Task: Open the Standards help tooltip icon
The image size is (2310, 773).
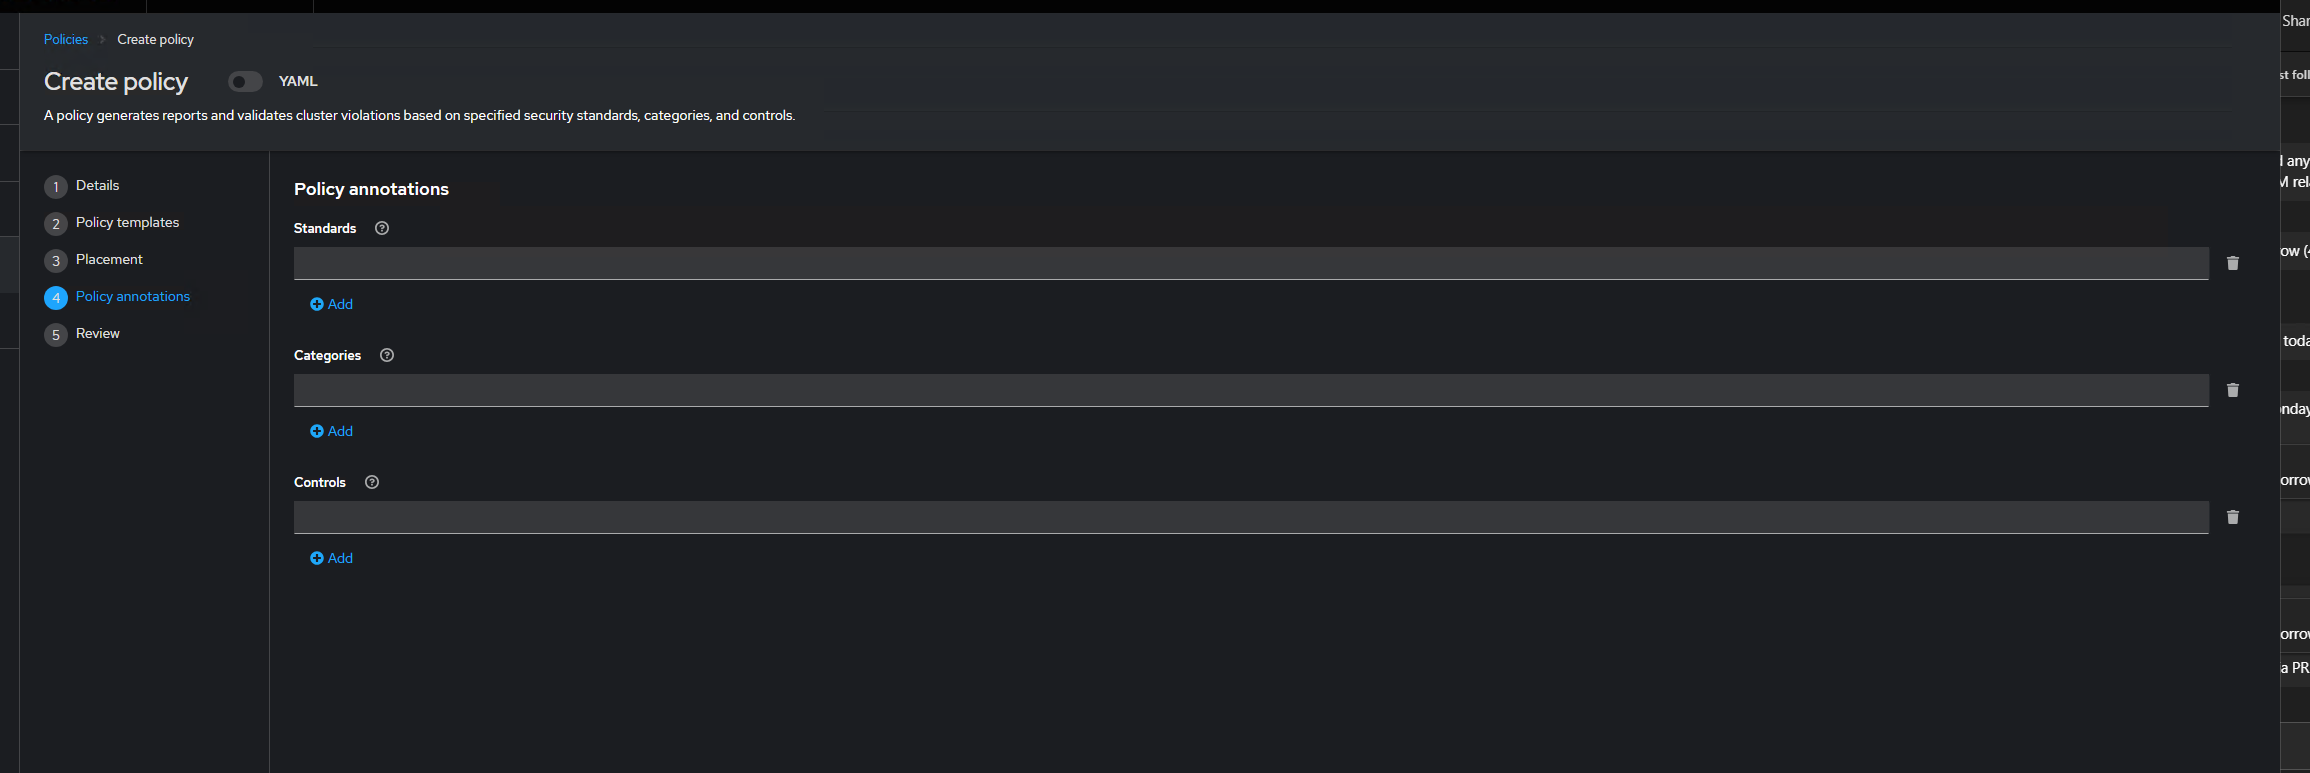Action: [x=382, y=228]
